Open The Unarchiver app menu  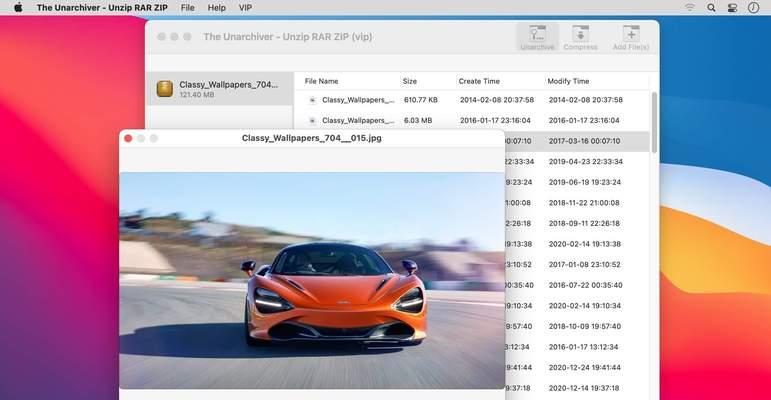pyautogui.click(x=102, y=8)
